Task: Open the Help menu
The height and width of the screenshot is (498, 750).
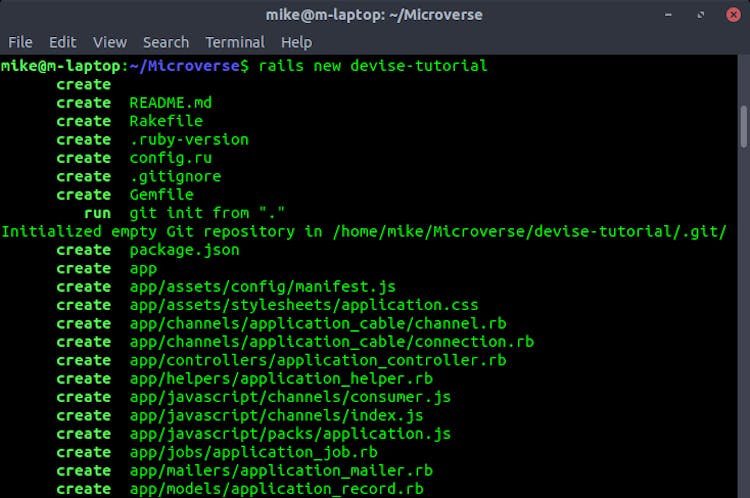Action: click(x=297, y=42)
